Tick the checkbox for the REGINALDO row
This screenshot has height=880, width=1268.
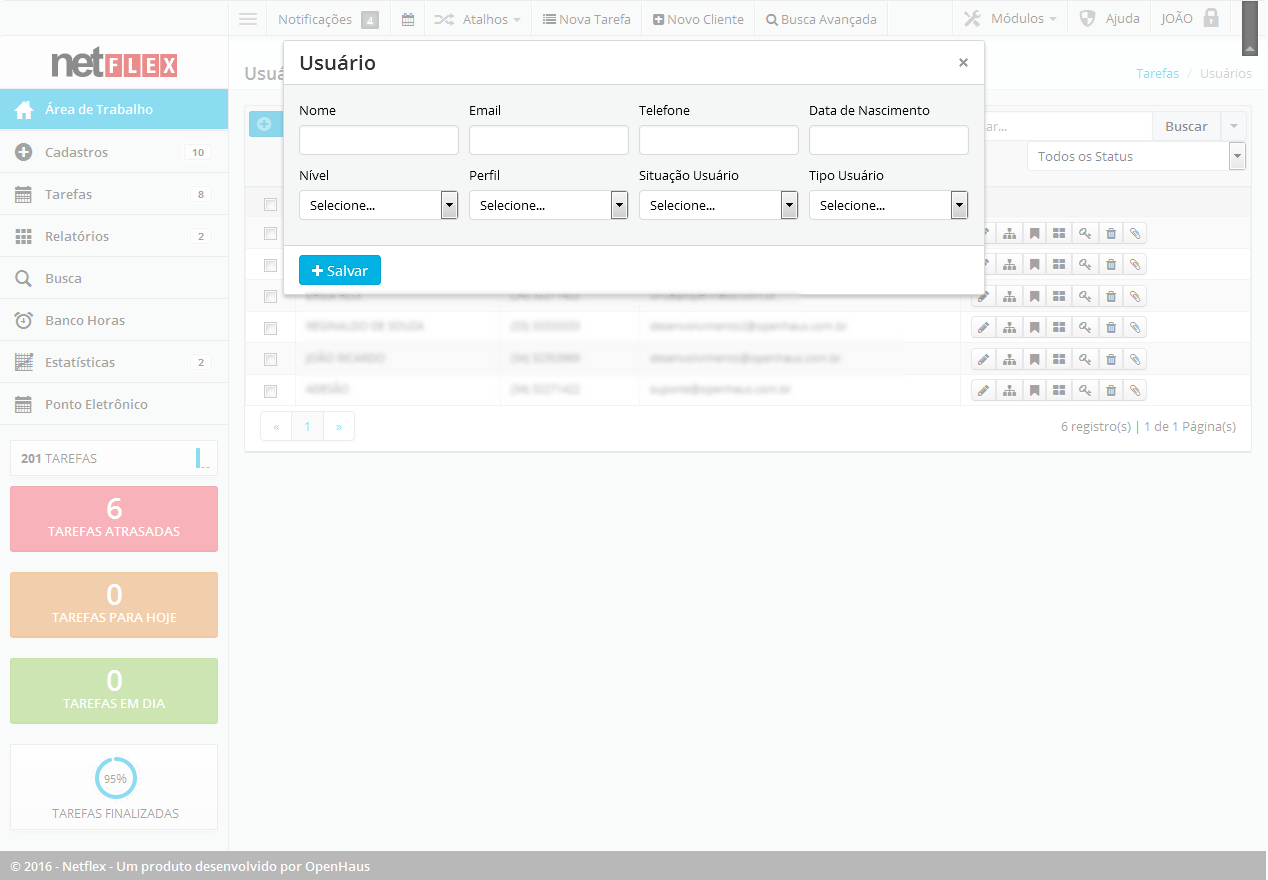click(x=270, y=328)
